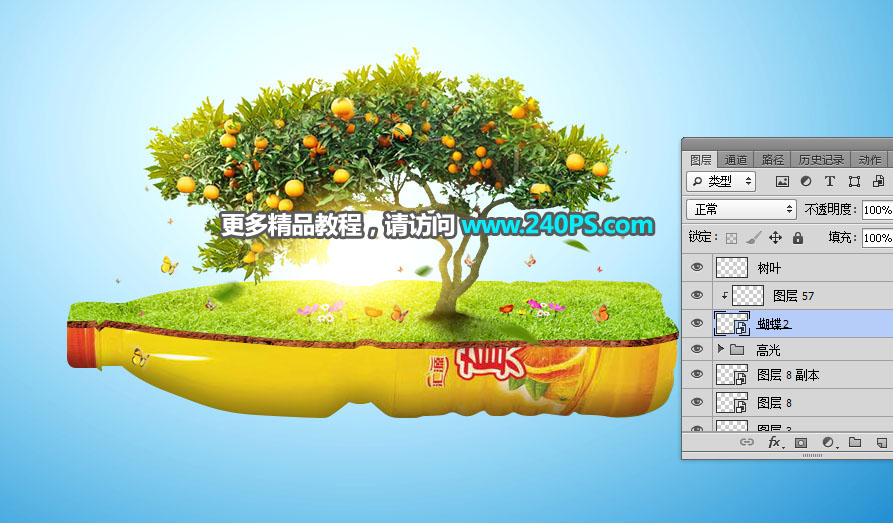Click the 不透明度 opacity value field
Viewport: 893px width, 523px height.
tap(878, 210)
